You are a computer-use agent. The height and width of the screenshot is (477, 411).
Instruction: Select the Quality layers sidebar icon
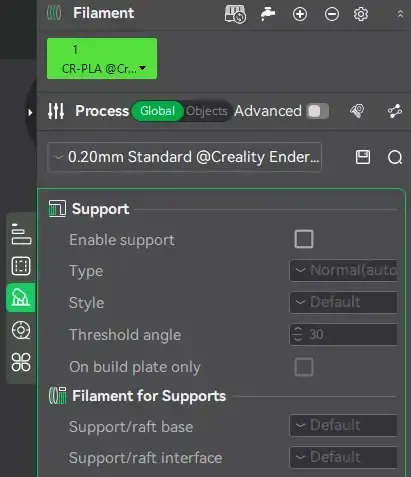click(x=21, y=234)
